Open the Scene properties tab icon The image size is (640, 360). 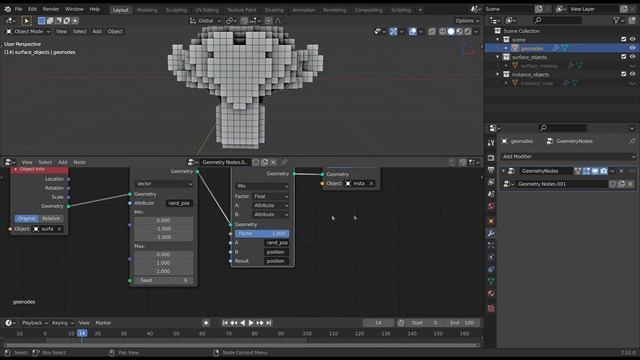click(491, 194)
